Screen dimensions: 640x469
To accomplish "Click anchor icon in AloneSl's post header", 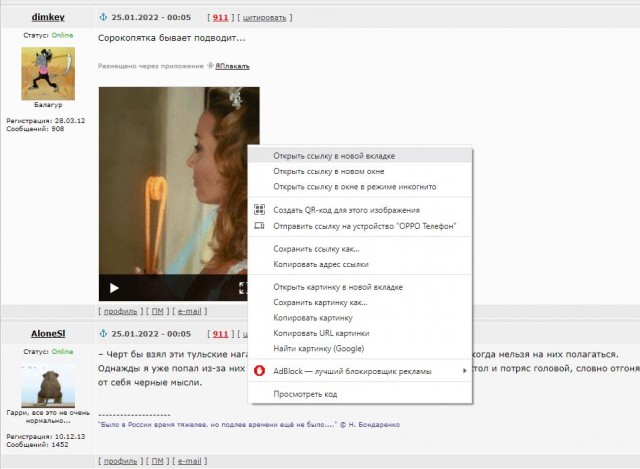I will [103, 333].
